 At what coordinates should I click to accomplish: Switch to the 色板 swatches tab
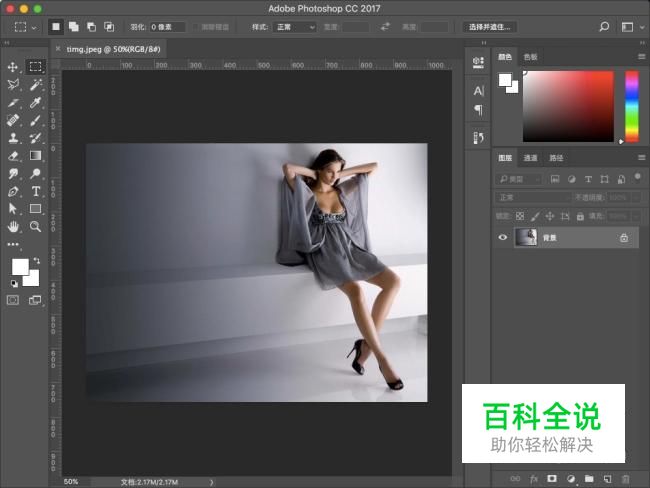(x=530, y=57)
